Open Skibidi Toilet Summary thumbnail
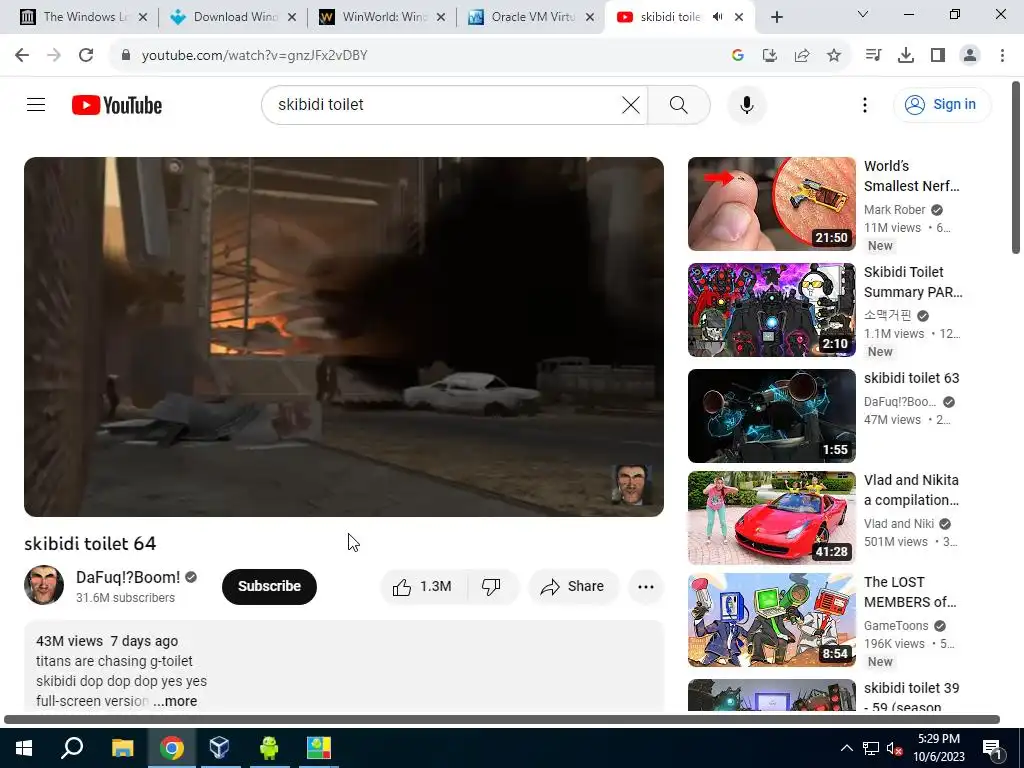 (771, 310)
